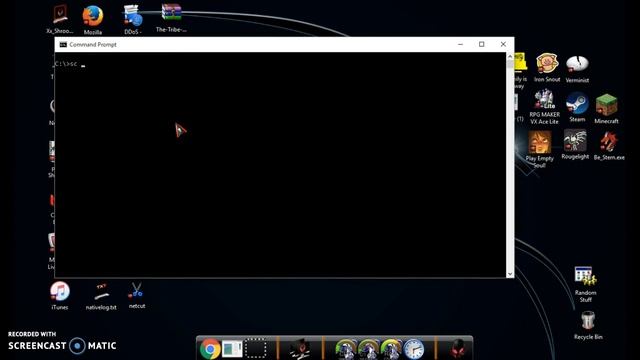Click the Chrome icon in the dock
This screenshot has height=360, width=640.
point(210,349)
